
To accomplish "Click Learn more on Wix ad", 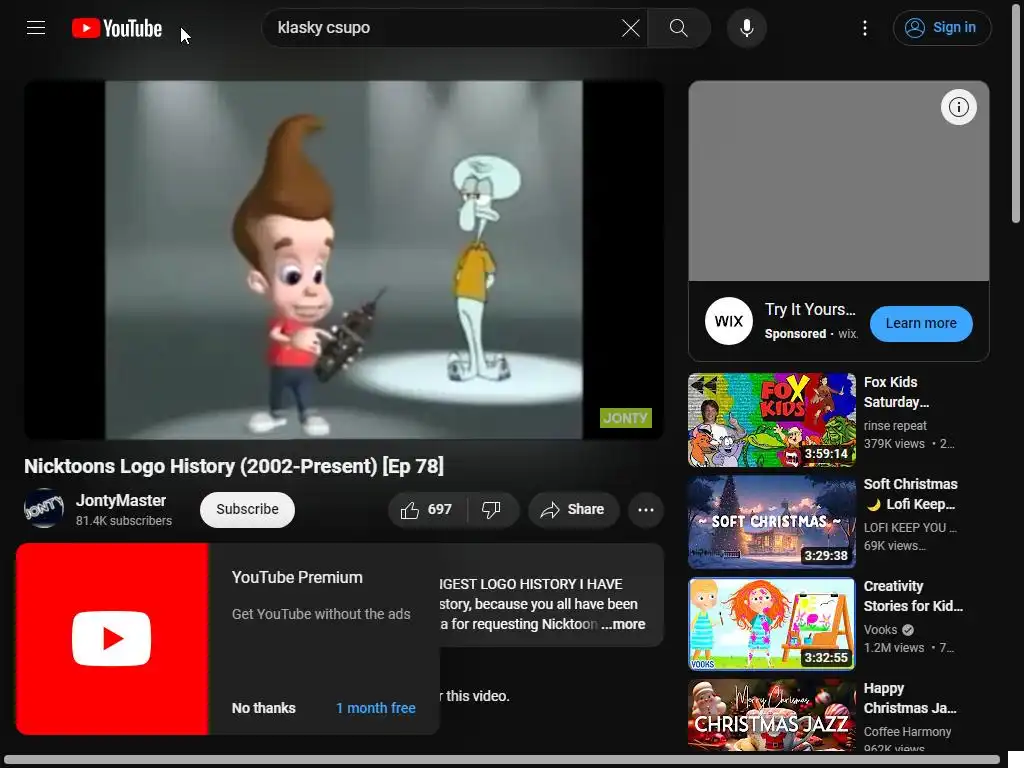I will pyautogui.click(x=921, y=323).
